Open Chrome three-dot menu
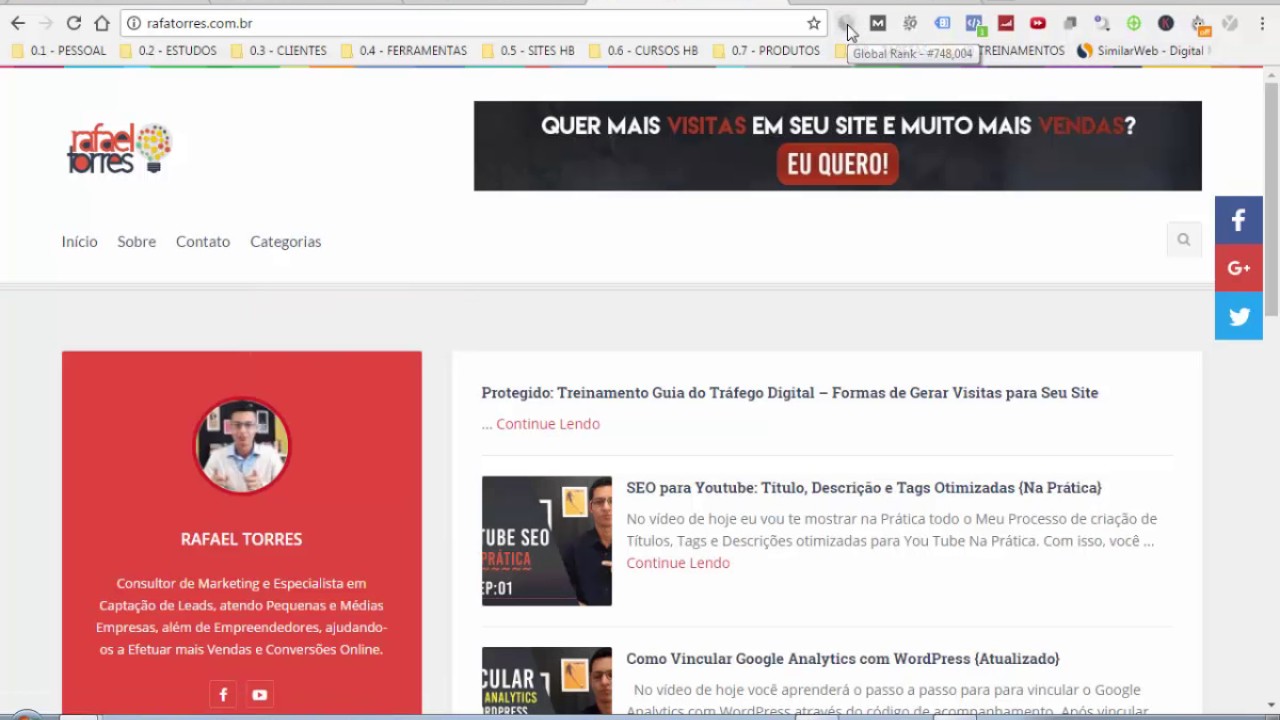Screen dimensions: 1280x720 click(x=1262, y=23)
